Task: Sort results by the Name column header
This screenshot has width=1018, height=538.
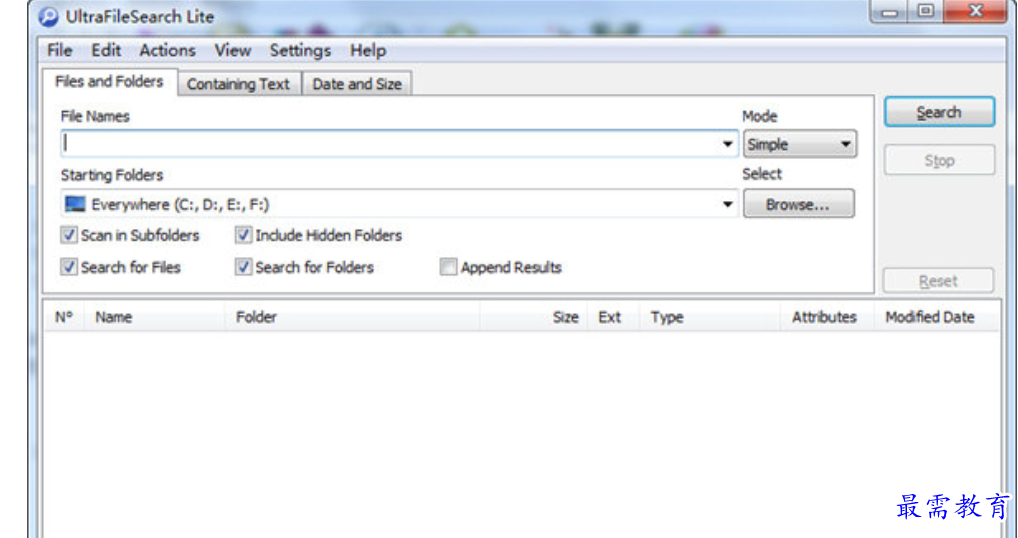Action: pos(156,317)
